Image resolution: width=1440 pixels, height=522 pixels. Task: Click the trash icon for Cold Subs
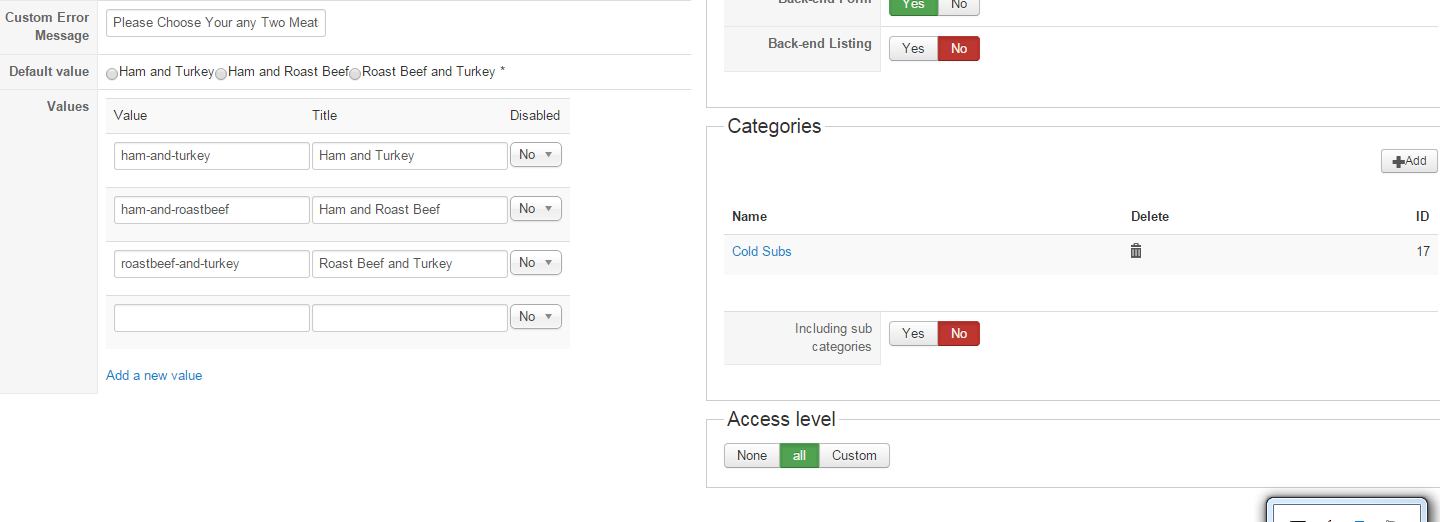click(1136, 251)
